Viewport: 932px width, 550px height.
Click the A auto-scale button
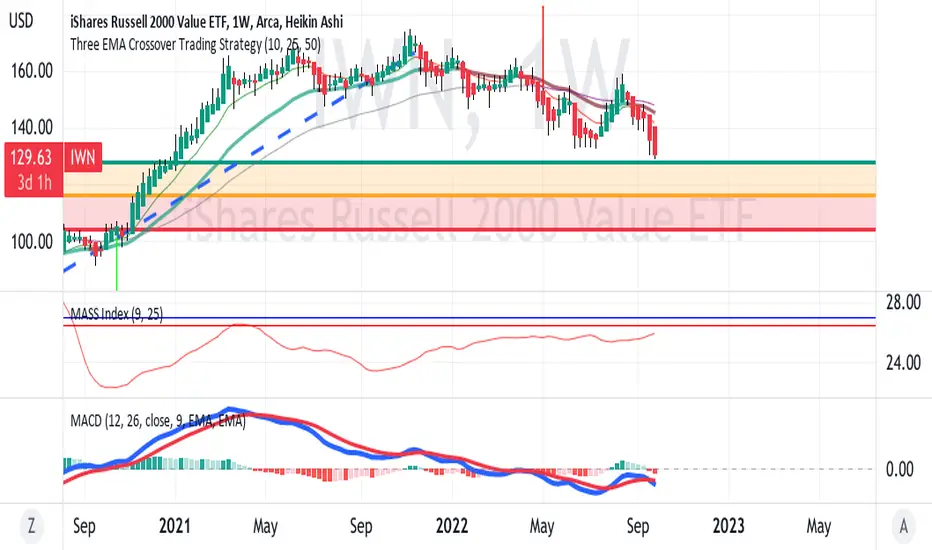(903, 526)
